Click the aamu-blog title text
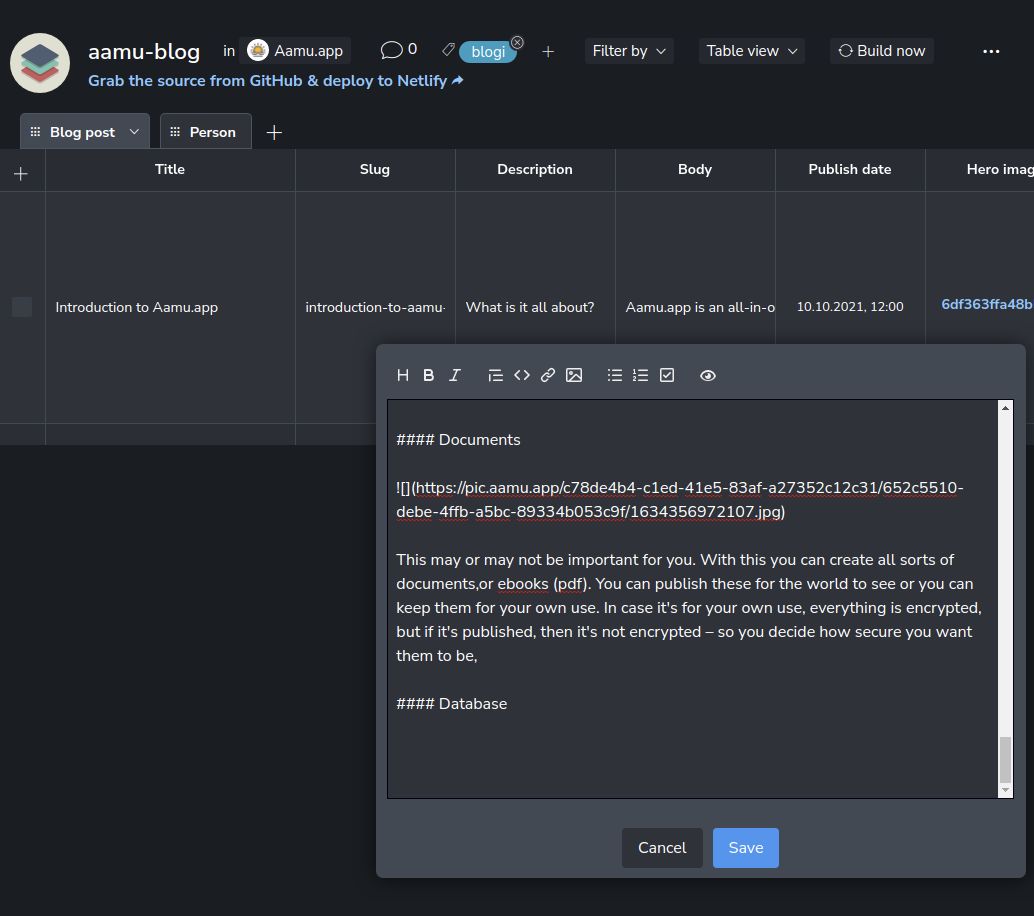The image size is (1034, 916). [x=144, y=51]
